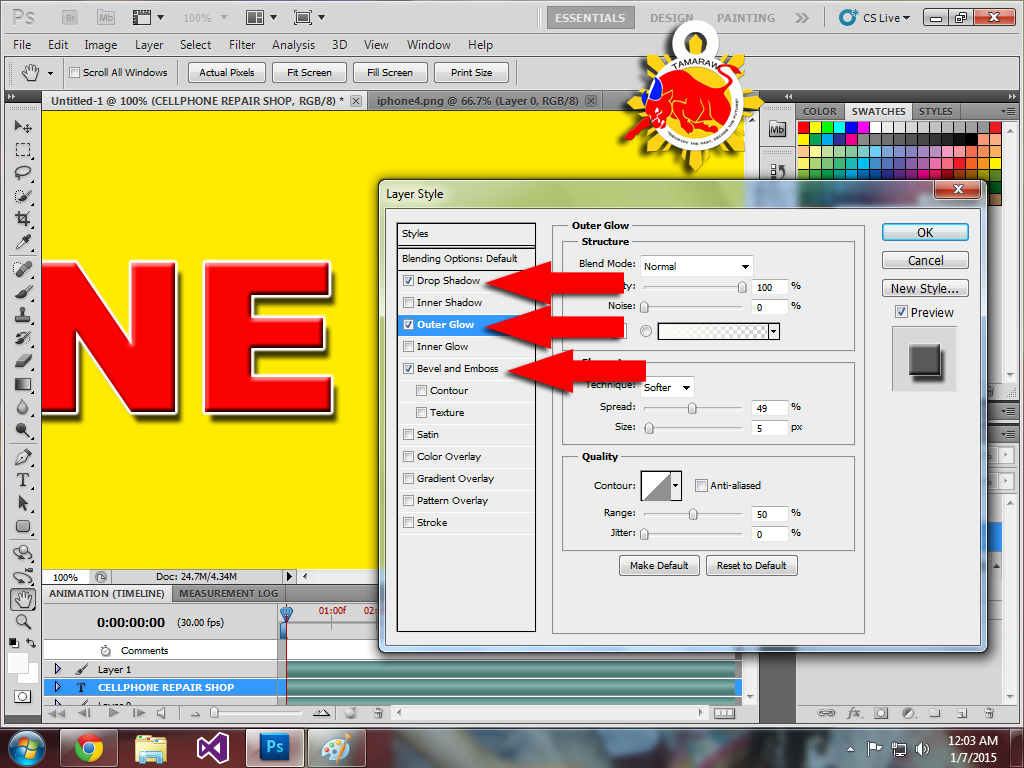Switch to the Measurement Log tab
Viewport: 1024px width, 768px height.
(x=228, y=593)
